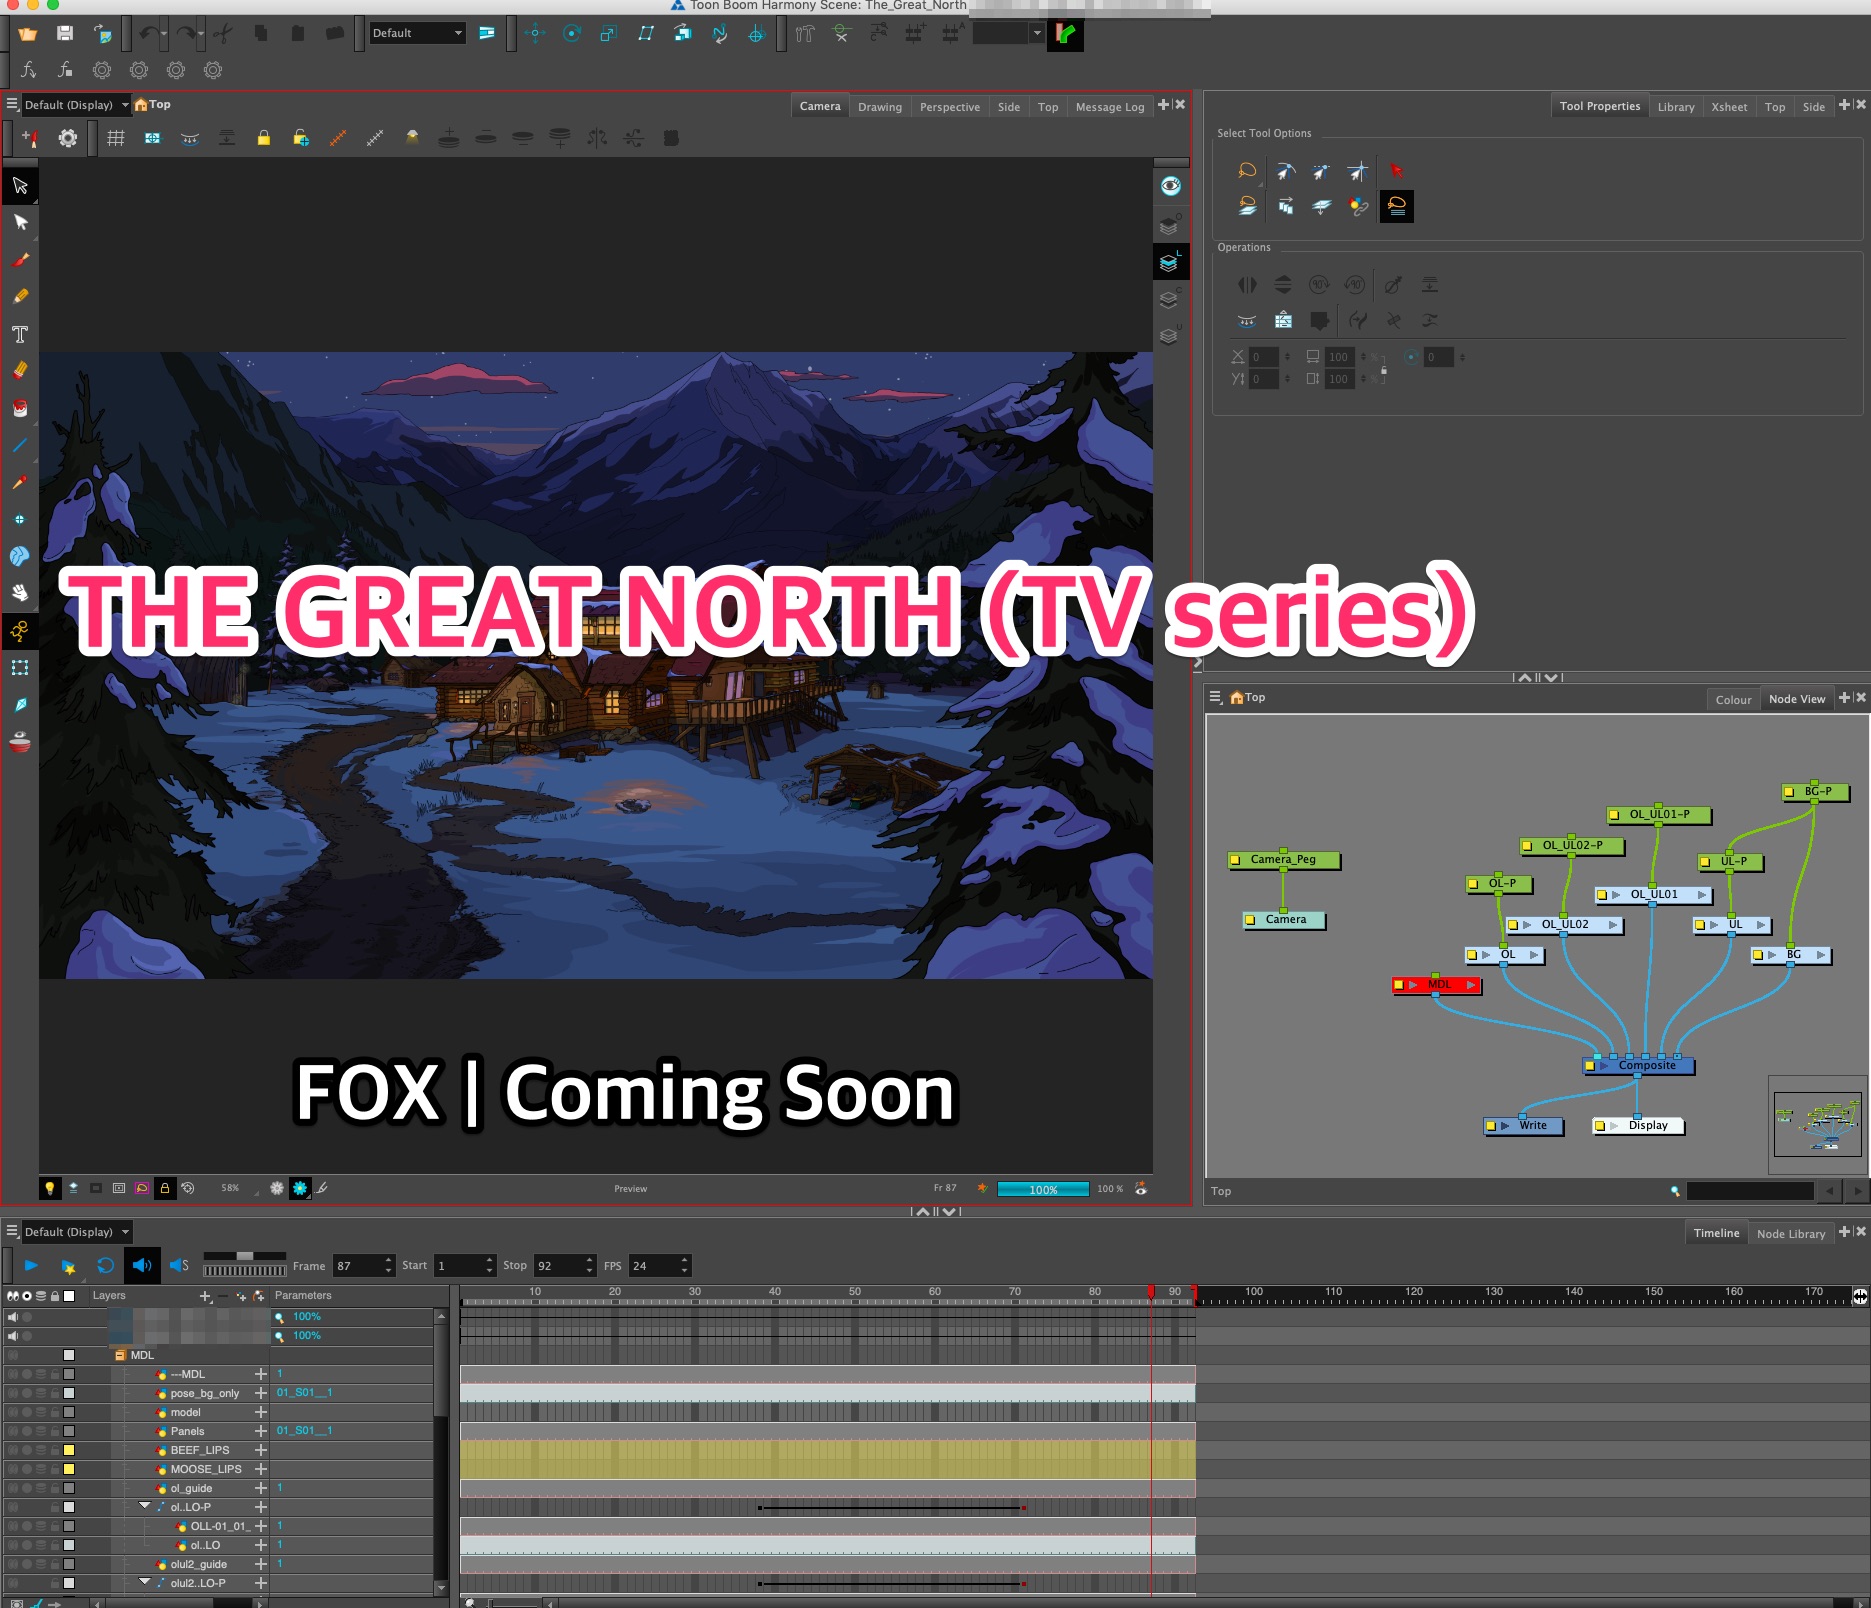This screenshot has height=1608, width=1871.
Task: Toggle lock on Panels layer
Action: tap(55, 1431)
